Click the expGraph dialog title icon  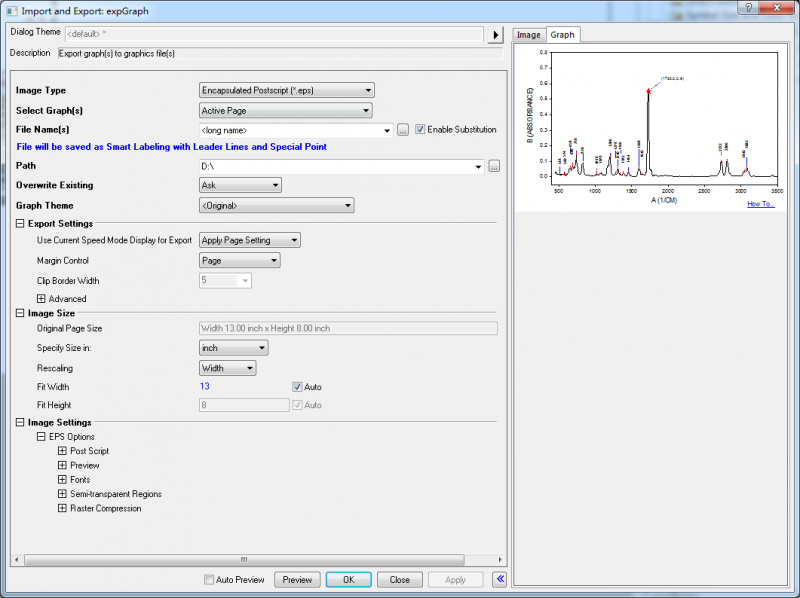coord(11,10)
